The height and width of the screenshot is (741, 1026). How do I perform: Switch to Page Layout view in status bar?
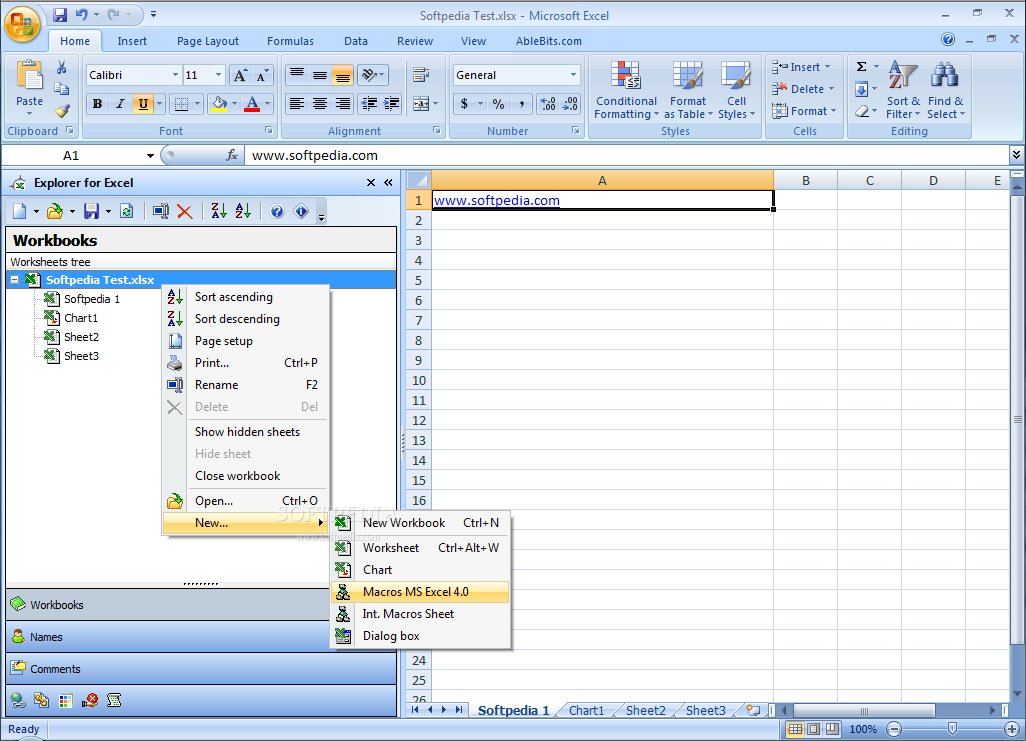pos(813,729)
